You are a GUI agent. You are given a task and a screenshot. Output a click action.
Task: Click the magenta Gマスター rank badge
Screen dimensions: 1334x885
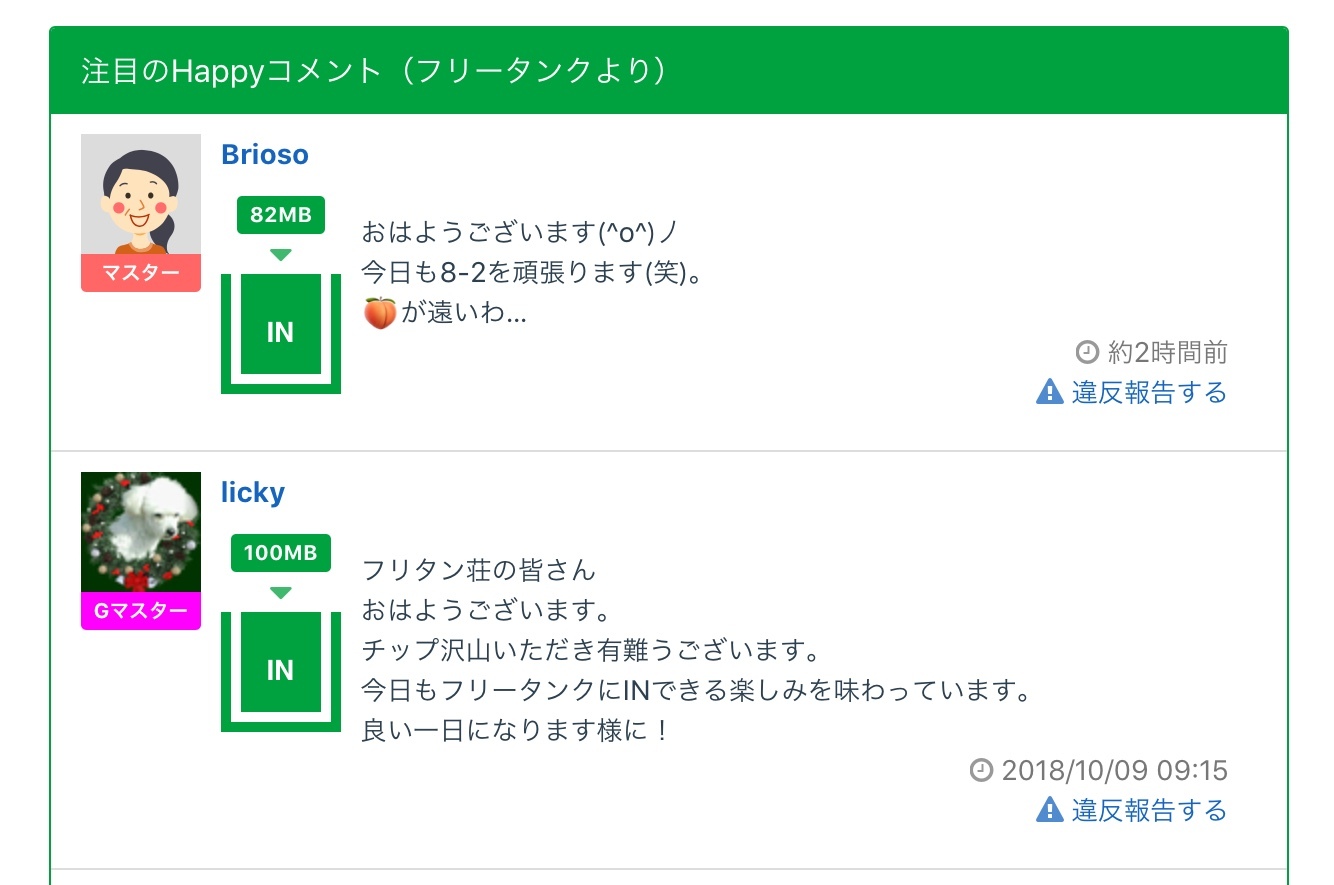pos(141,611)
